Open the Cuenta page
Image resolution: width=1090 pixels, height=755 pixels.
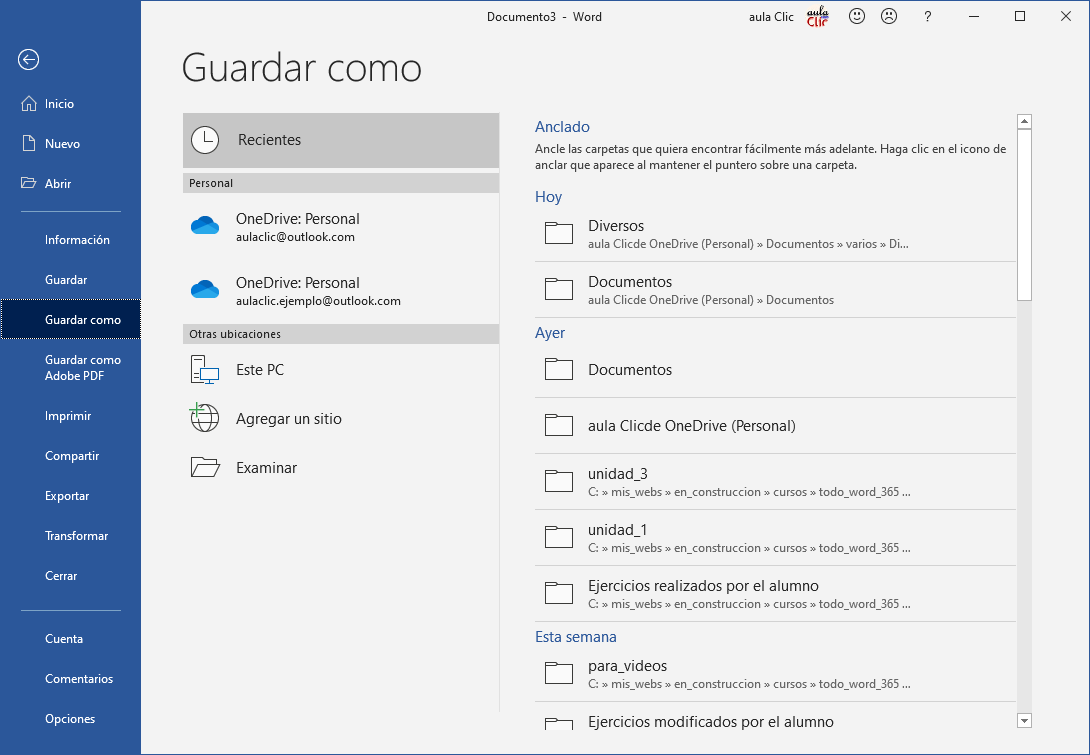coord(64,639)
